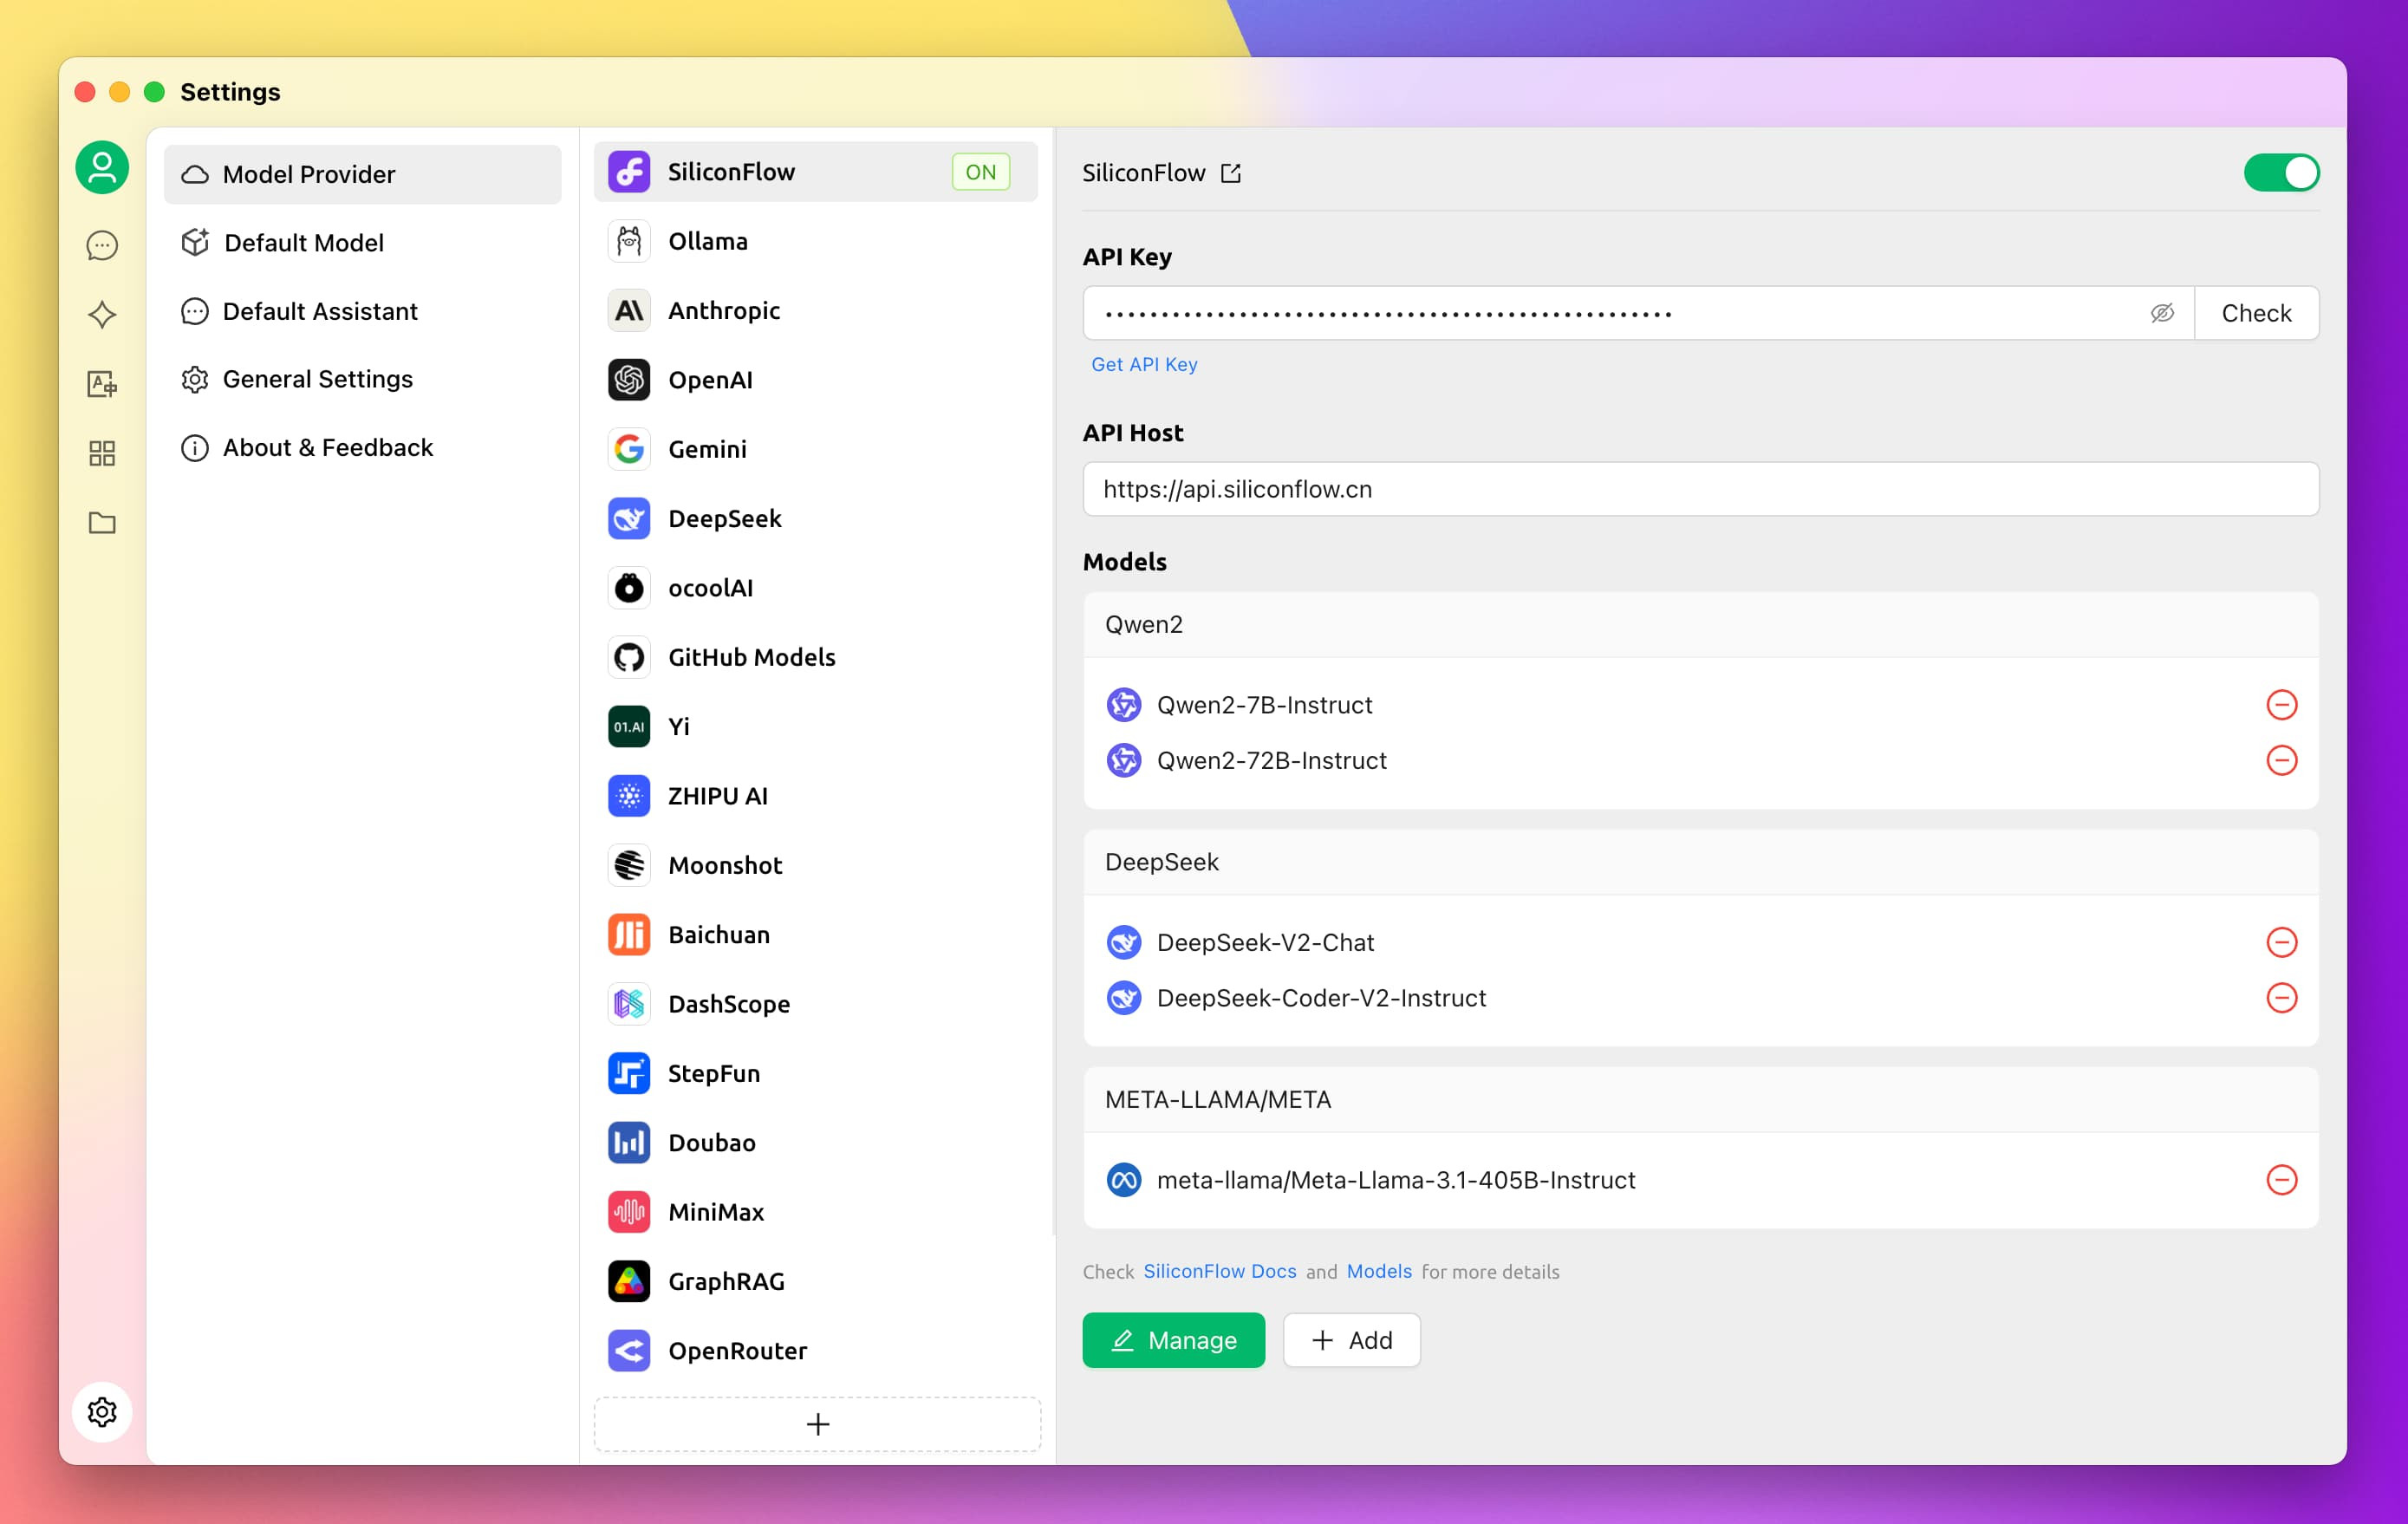The width and height of the screenshot is (2408, 1524).
Task: Open the translate sidebar icon
Action: point(102,384)
